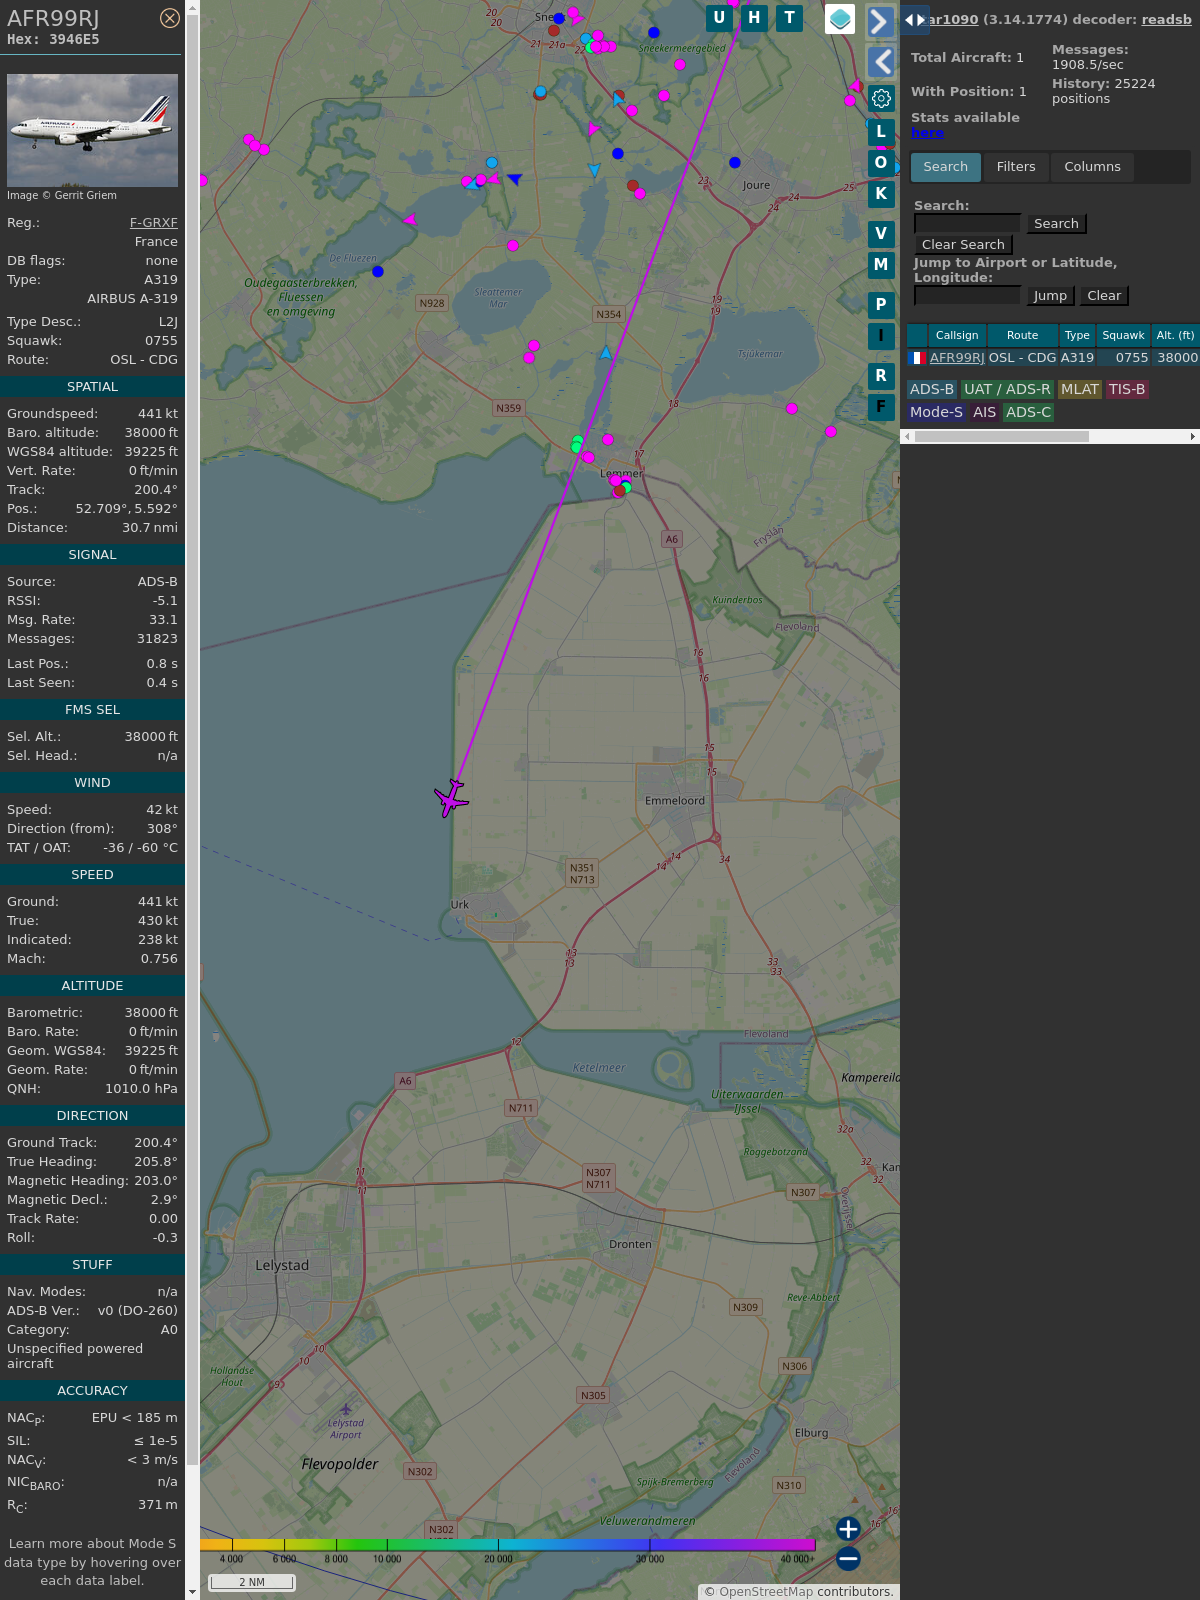Toggle the F follow button
The height and width of the screenshot is (1600, 1200).
click(x=881, y=407)
